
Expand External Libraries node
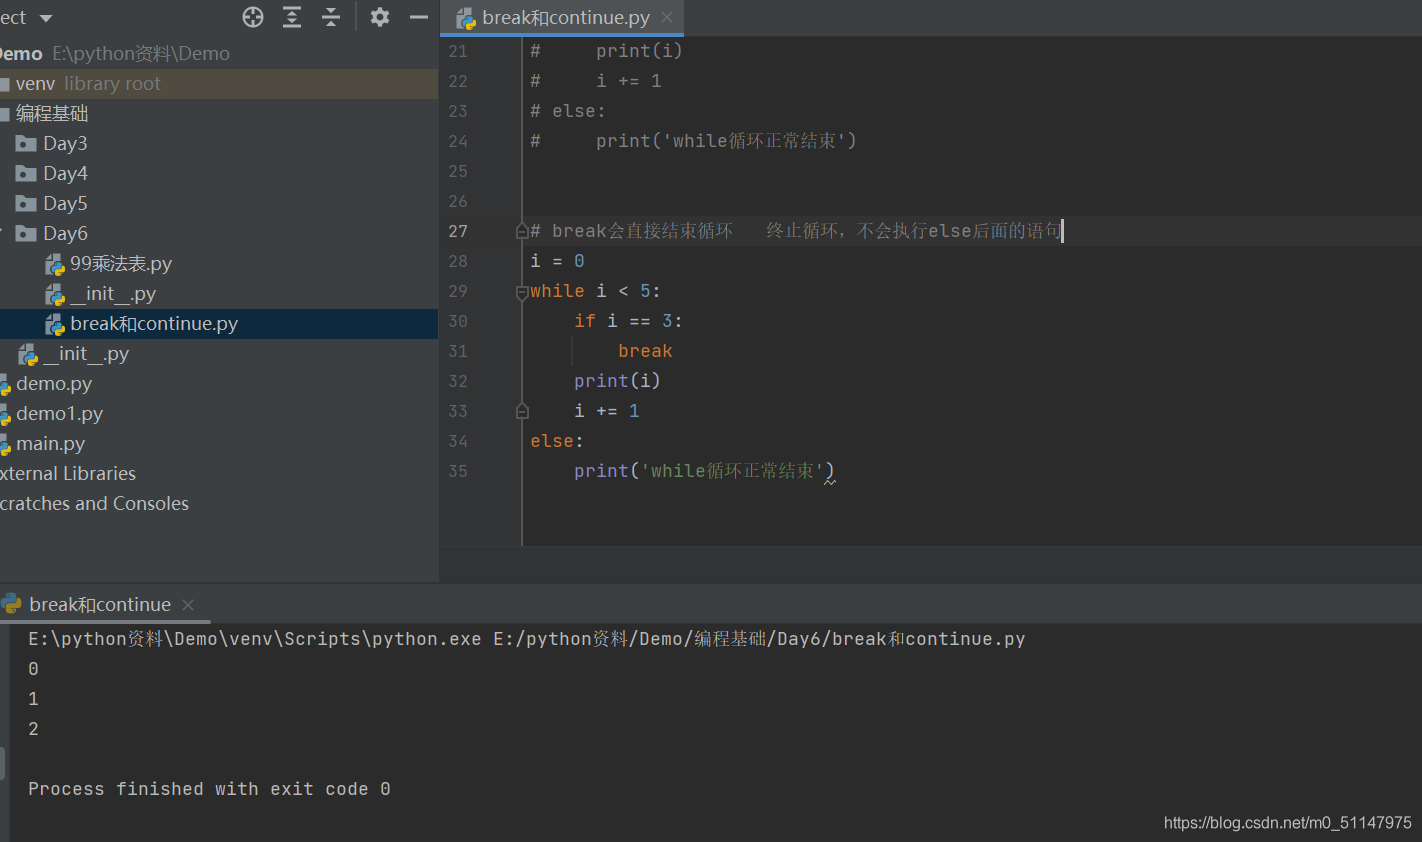[68, 474]
